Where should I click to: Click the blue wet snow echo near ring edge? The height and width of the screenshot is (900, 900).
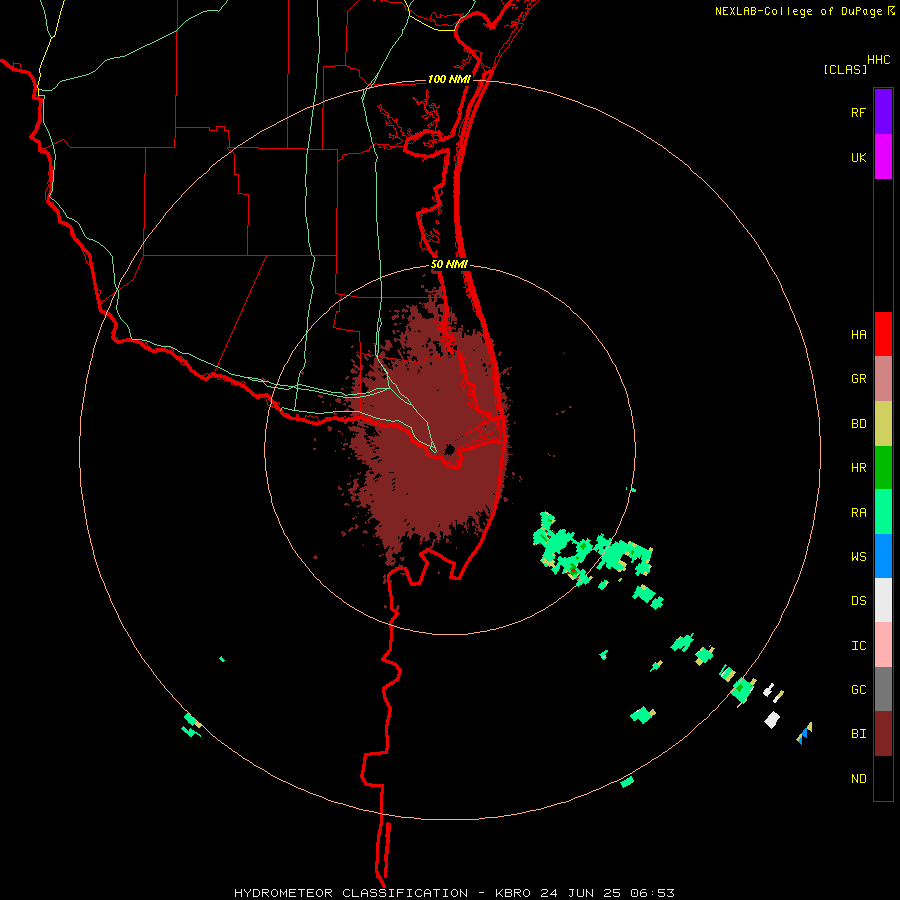(803, 735)
